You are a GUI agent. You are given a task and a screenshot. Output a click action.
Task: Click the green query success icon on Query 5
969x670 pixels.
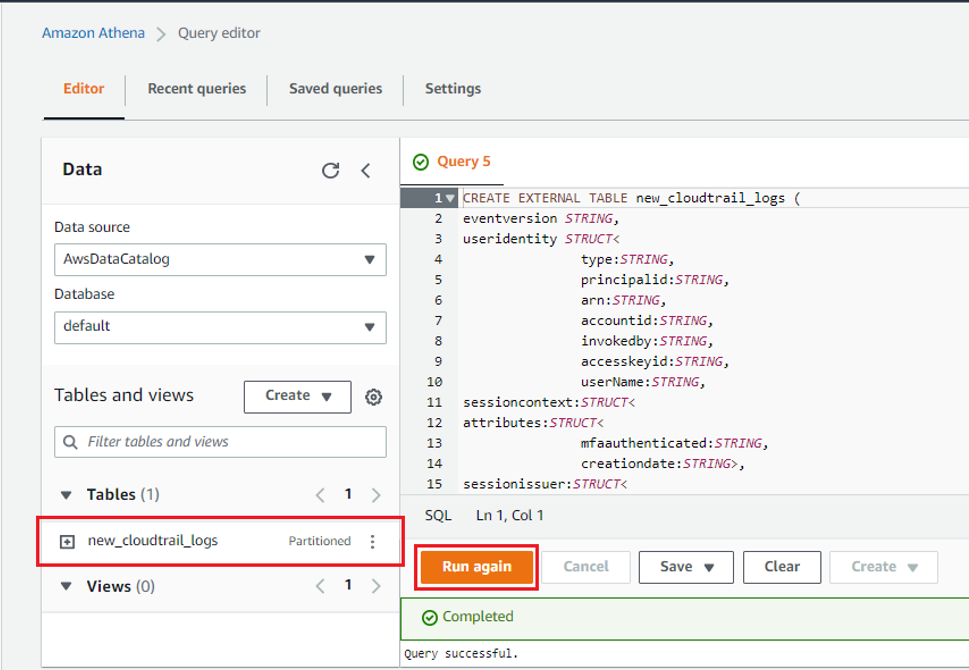(x=421, y=162)
